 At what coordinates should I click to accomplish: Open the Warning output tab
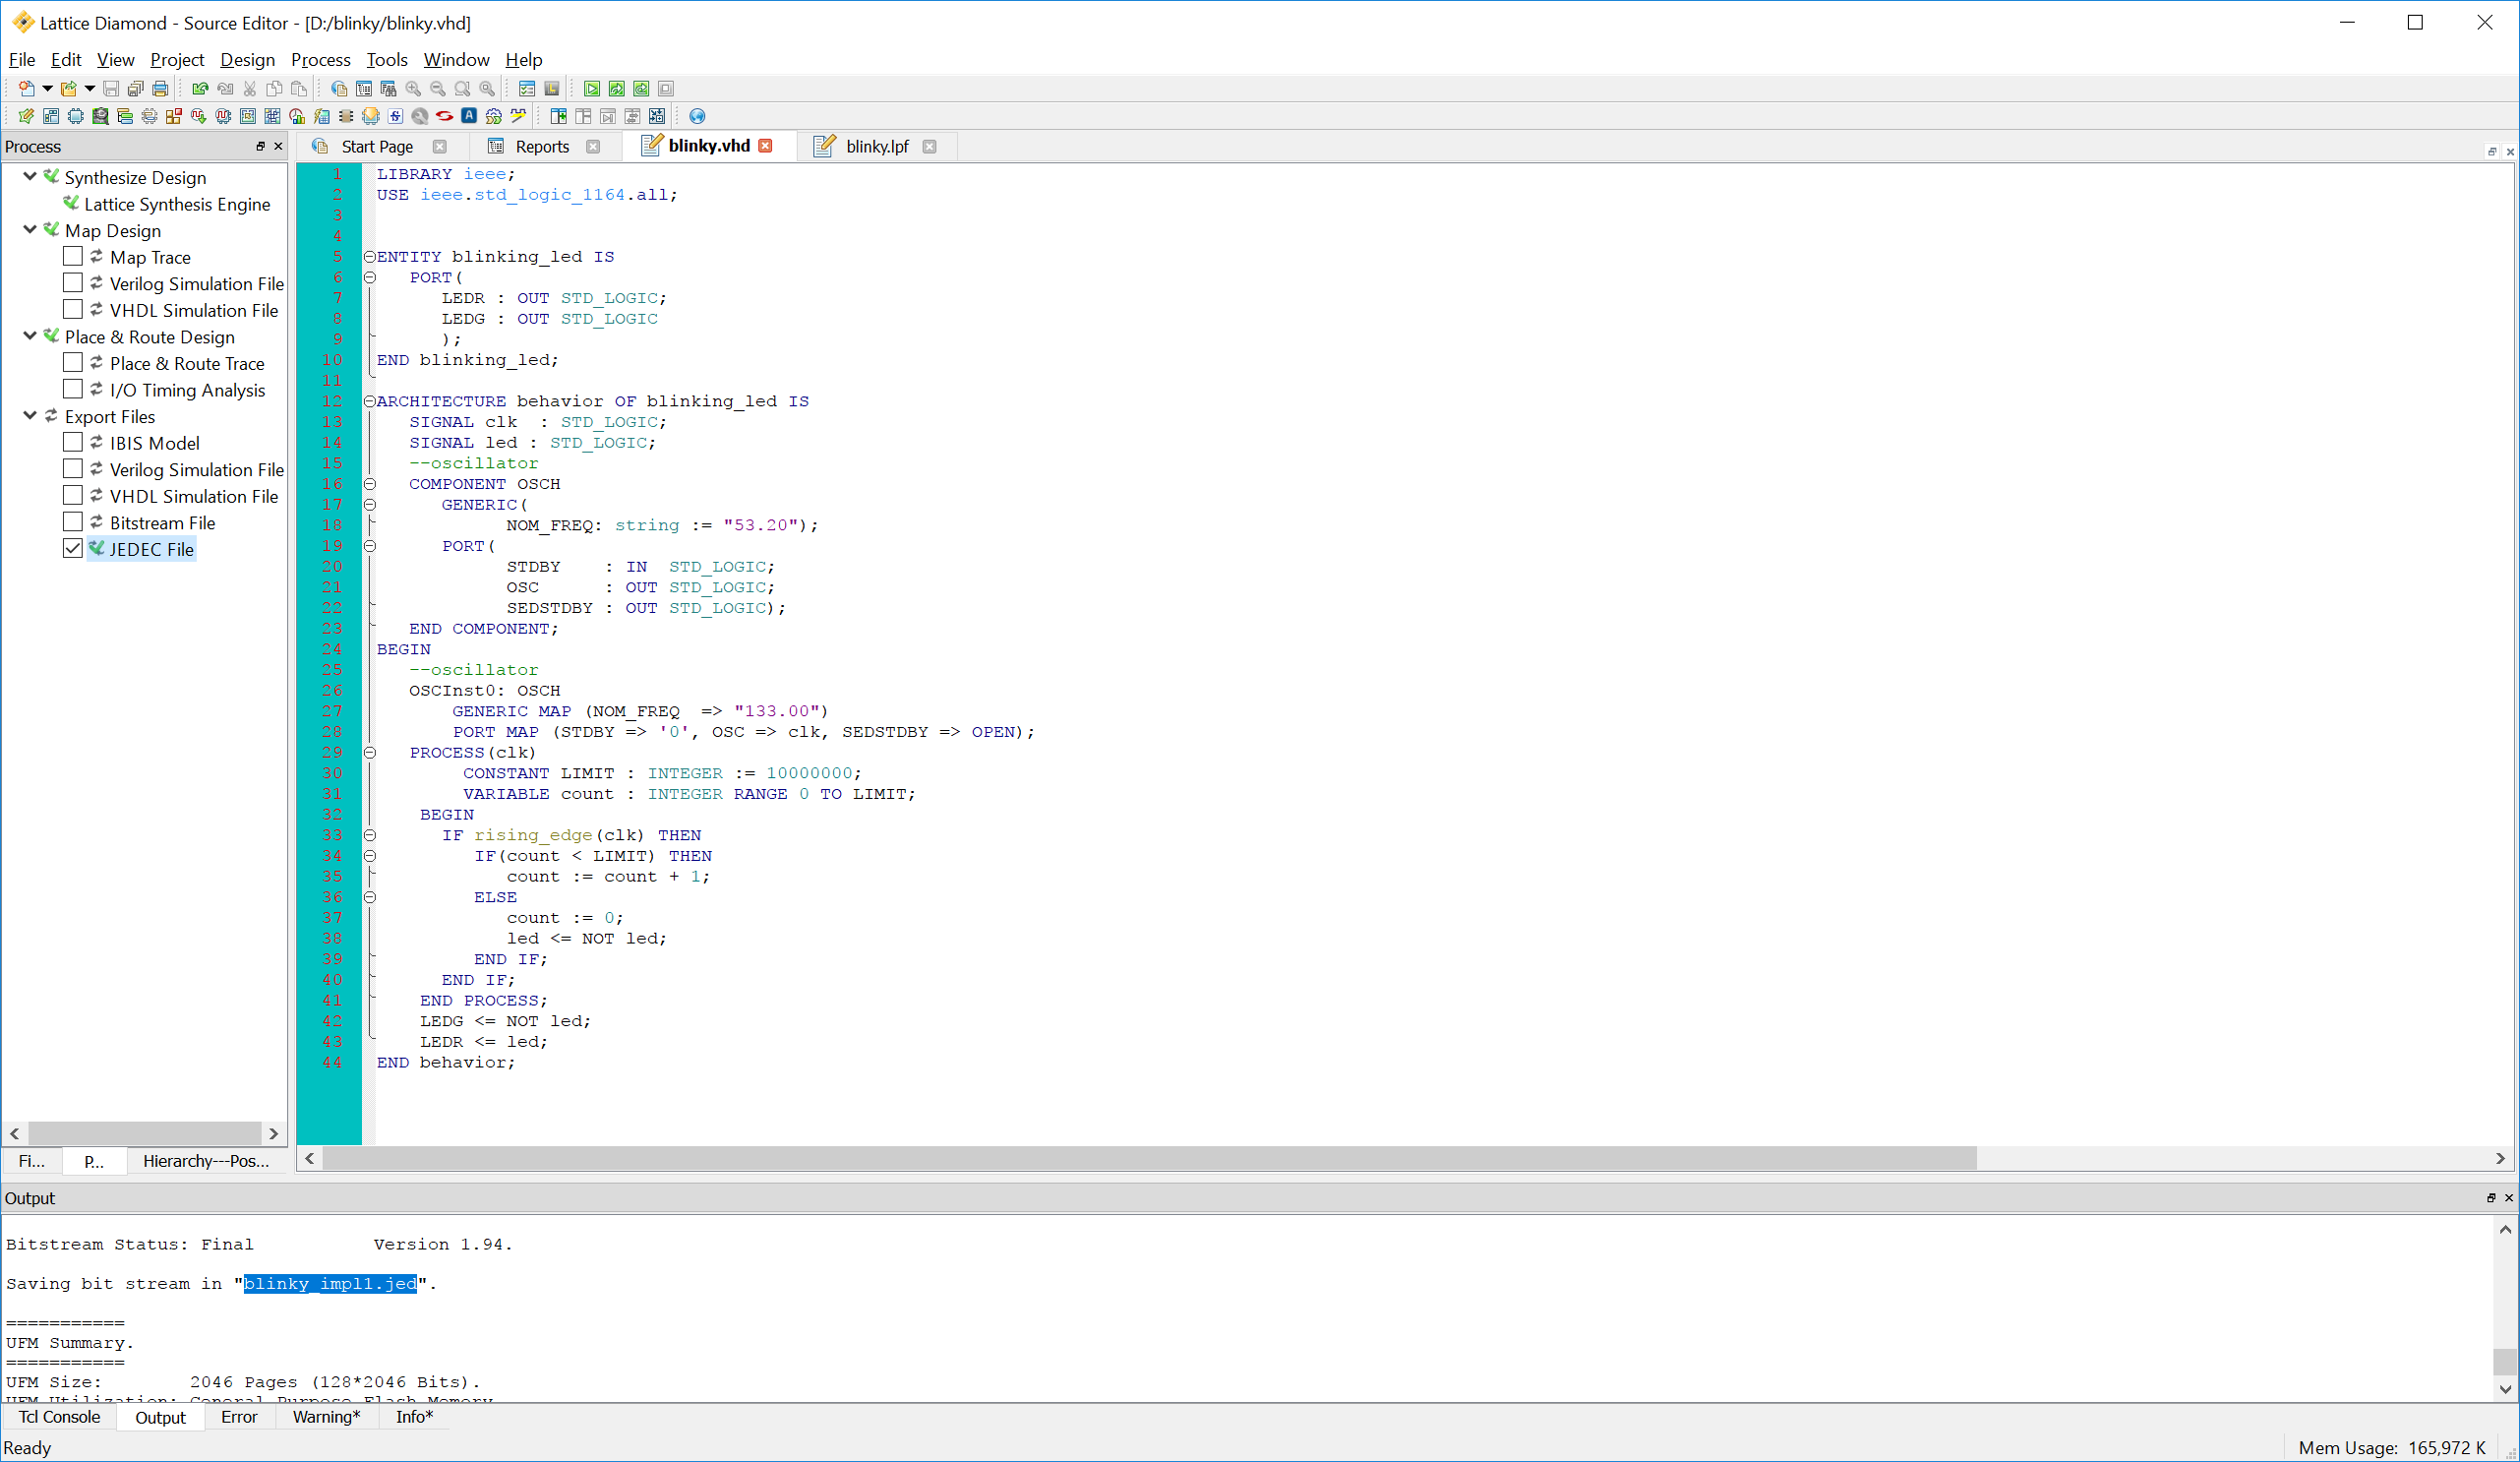[x=326, y=1417]
